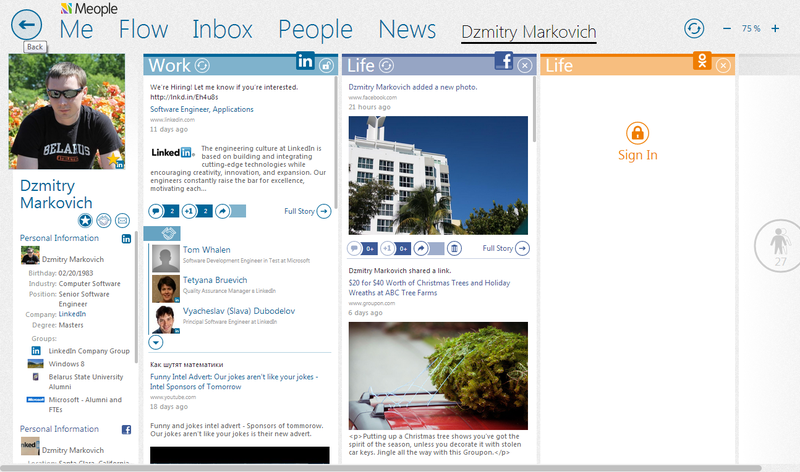Expand more connections with down arrow

click(156, 342)
